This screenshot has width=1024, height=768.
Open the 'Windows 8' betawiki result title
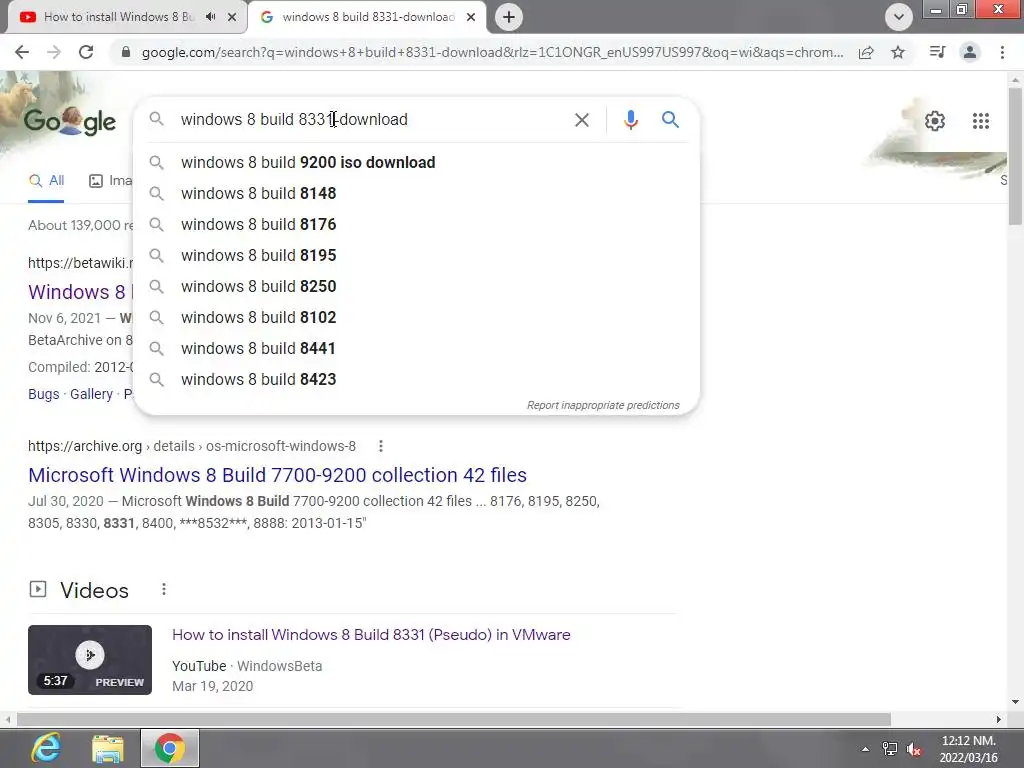(x=80, y=292)
